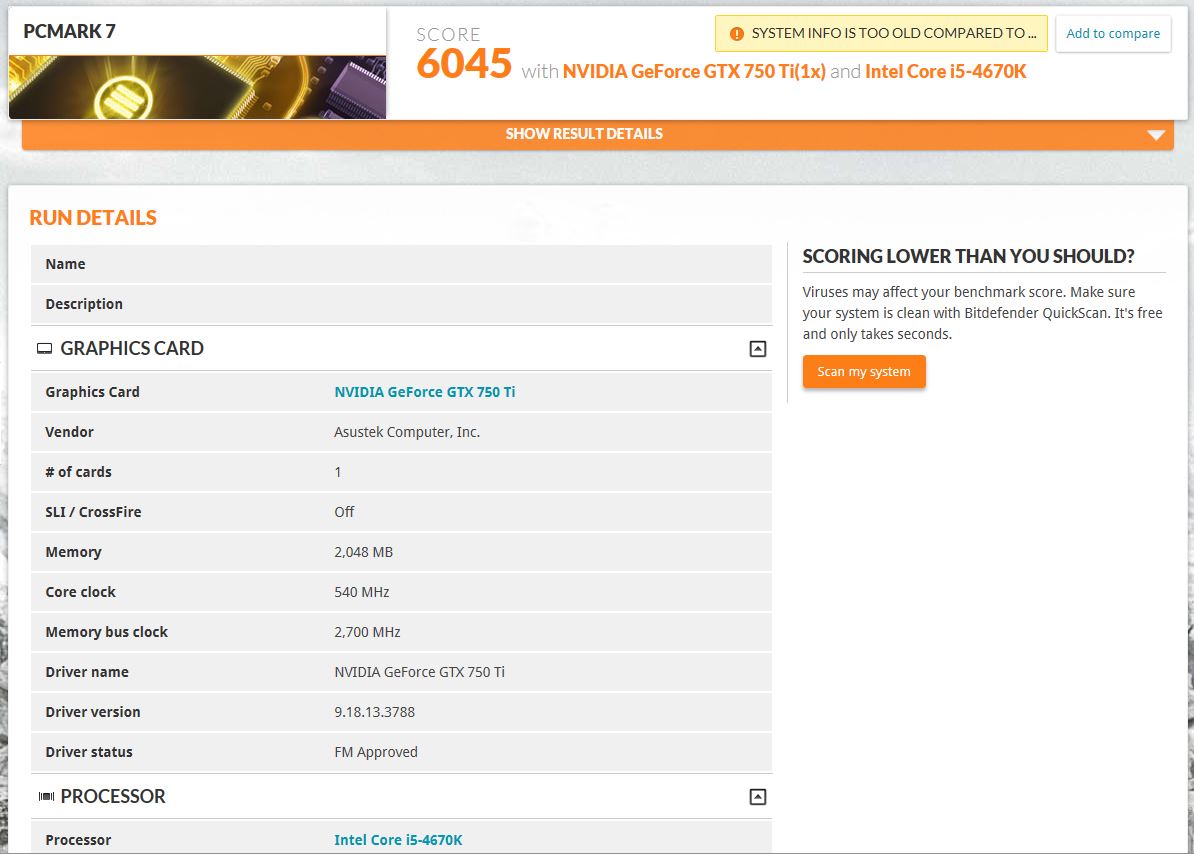Click the GRAPHICS CARD section heading
The height and width of the screenshot is (854, 1194).
132,349
